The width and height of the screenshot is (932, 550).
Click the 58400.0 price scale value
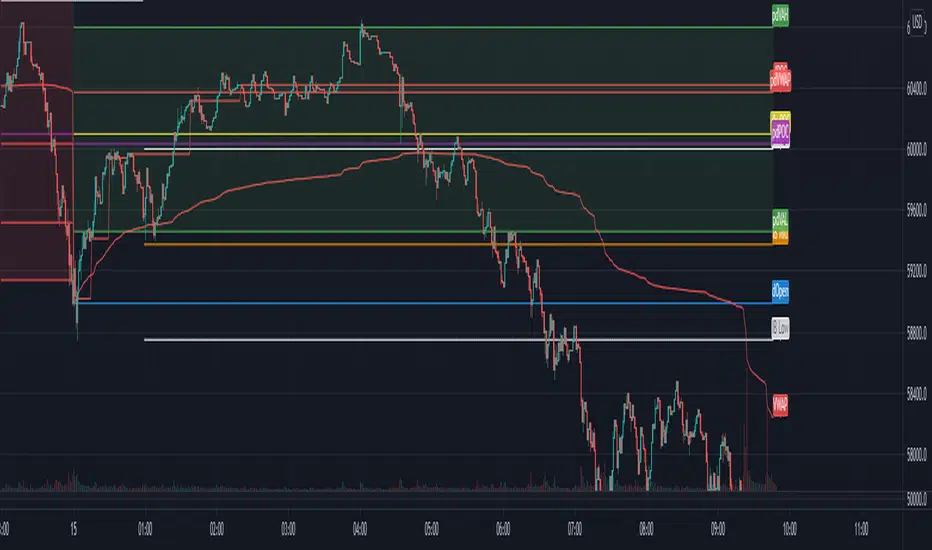tap(917, 394)
